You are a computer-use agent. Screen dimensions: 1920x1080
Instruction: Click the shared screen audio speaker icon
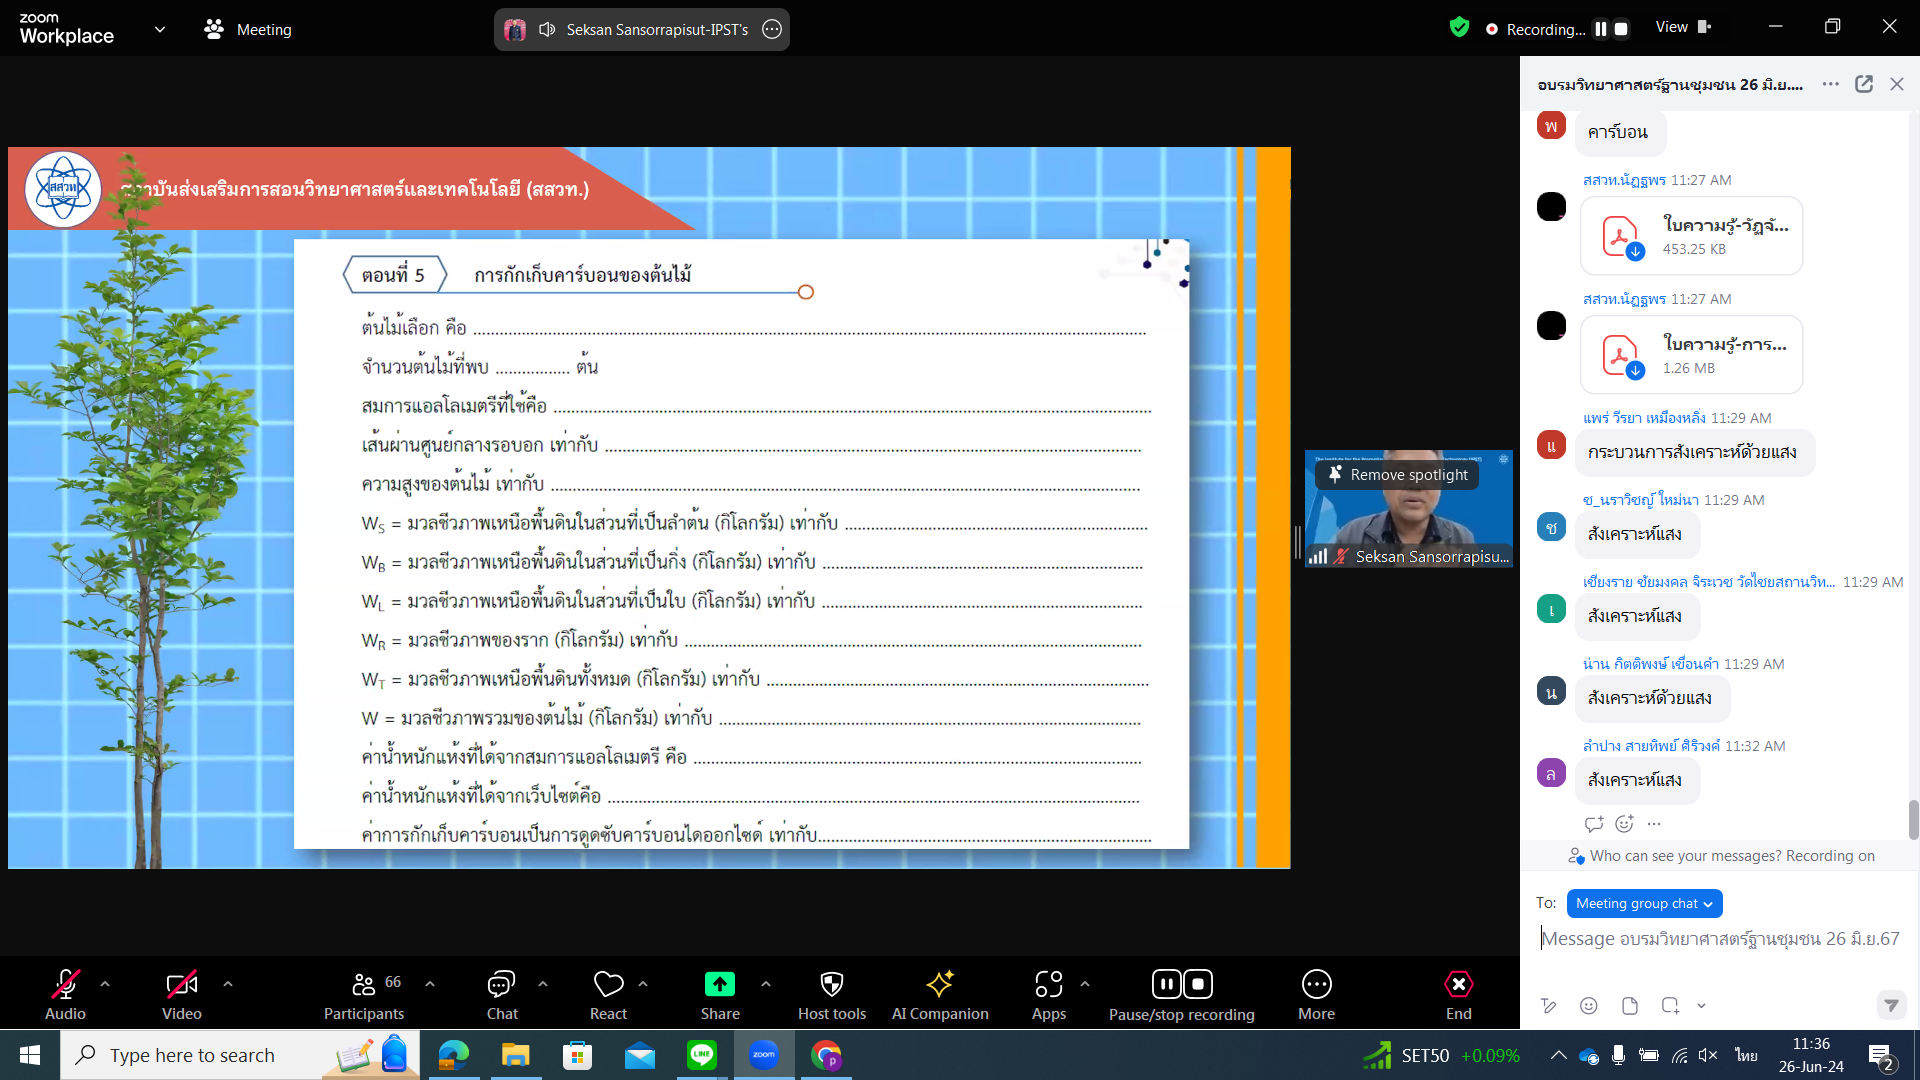[547, 29]
